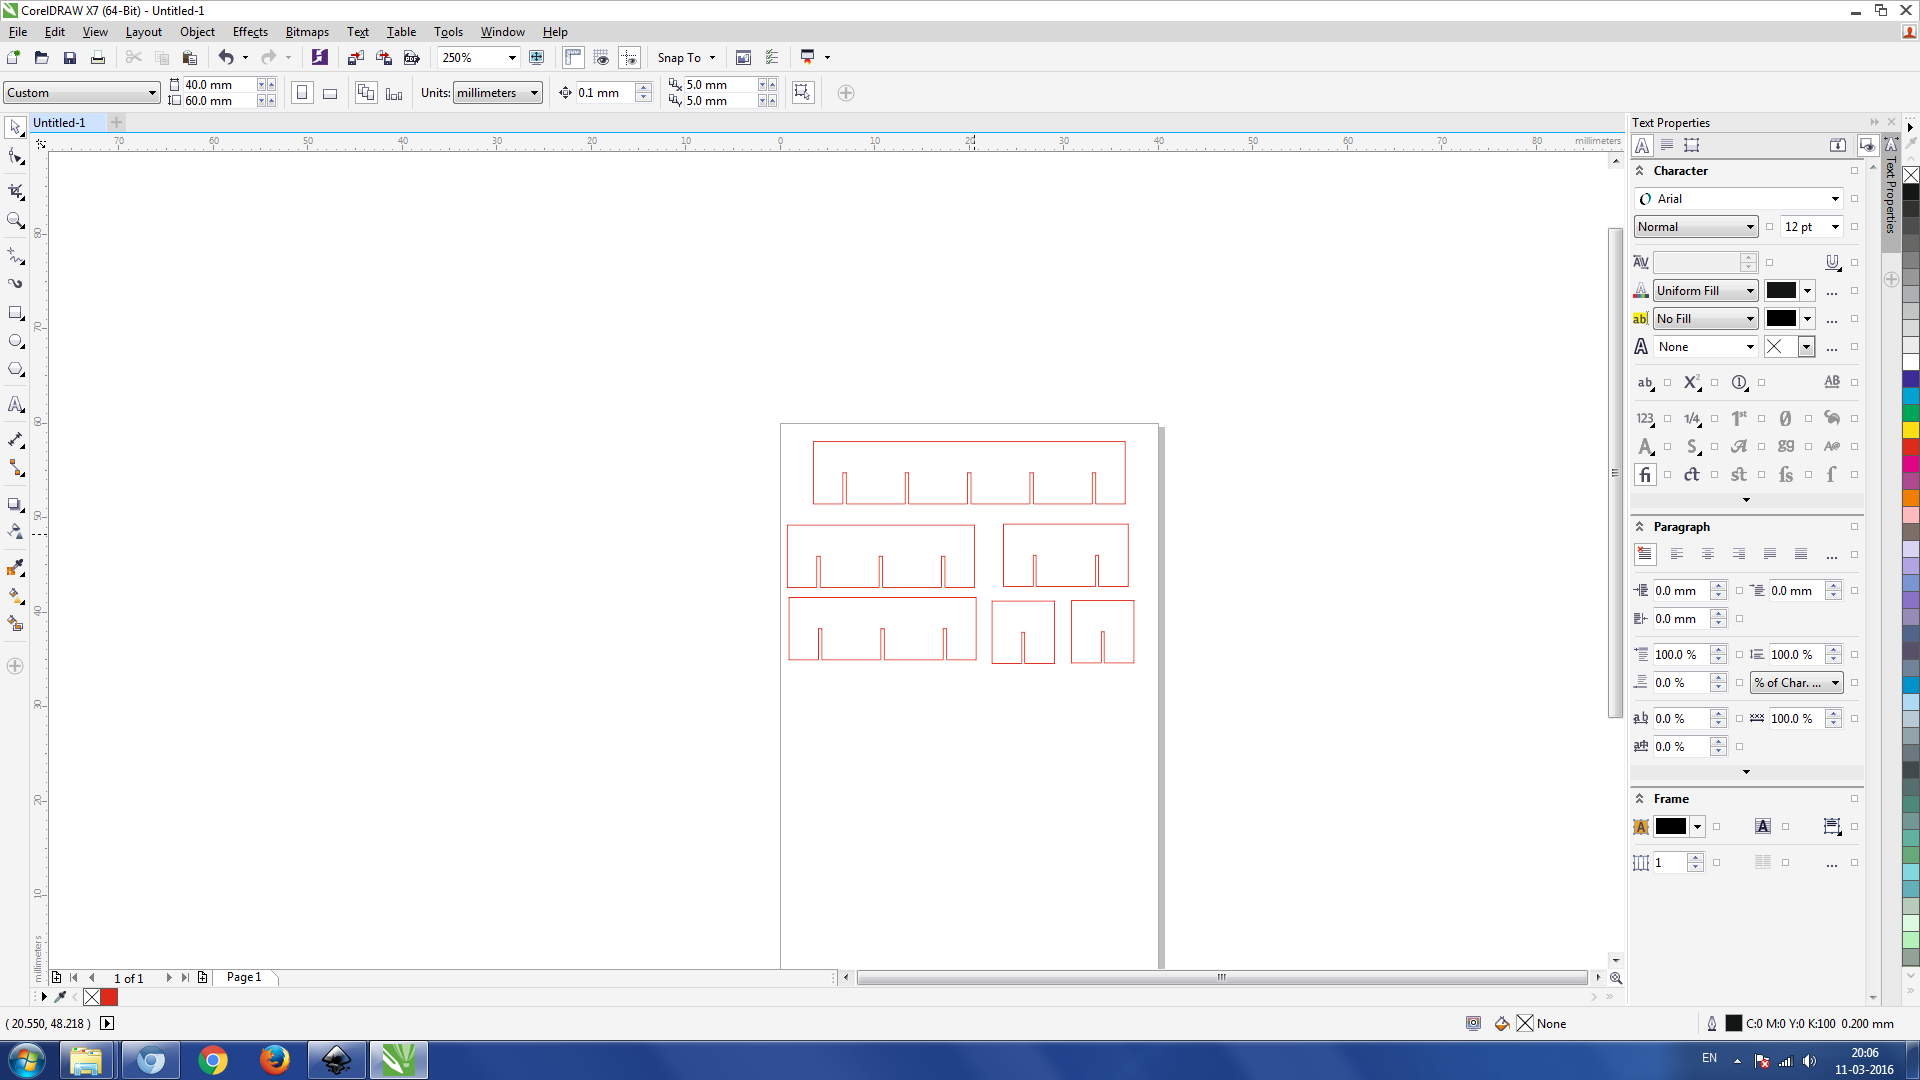The width and height of the screenshot is (1920, 1080).
Task: Select the Parallel Dimension tool
Action: tap(15, 440)
